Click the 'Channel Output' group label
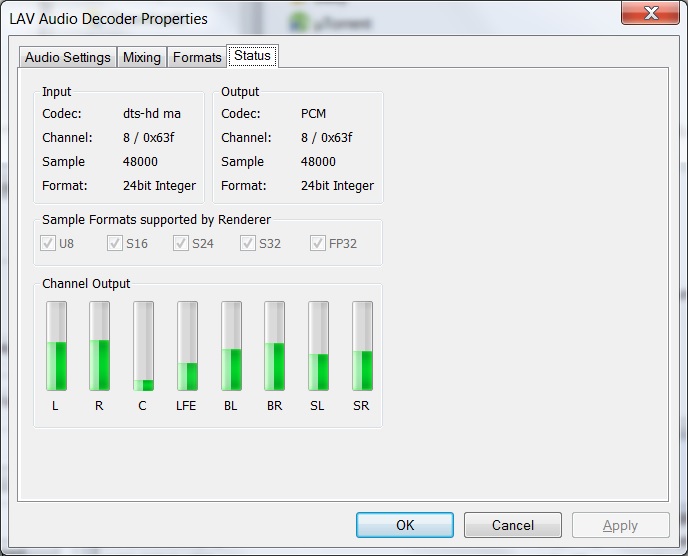Screen dimensions: 688x558 pos(86,283)
